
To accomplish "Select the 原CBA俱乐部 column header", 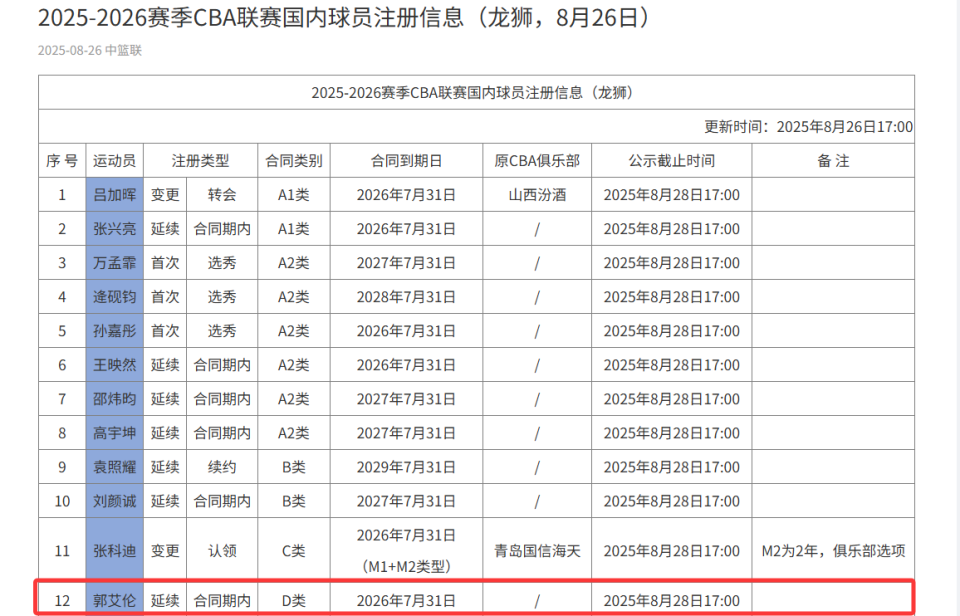I will pos(537,160).
